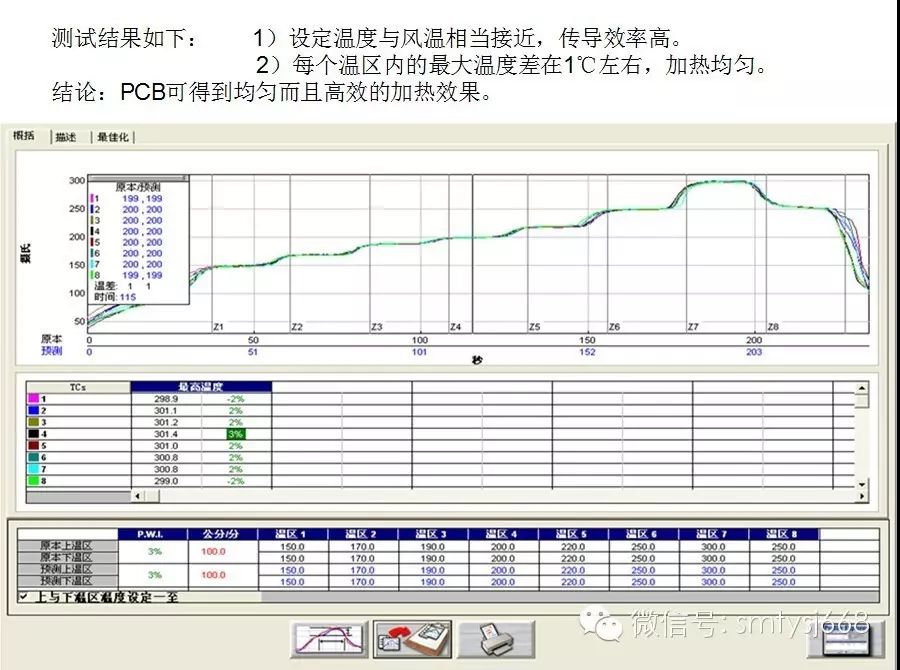Image resolution: width=900 pixels, height=670 pixels.
Task: Select black swatch for TC 4
Action: (x=33, y=433)
